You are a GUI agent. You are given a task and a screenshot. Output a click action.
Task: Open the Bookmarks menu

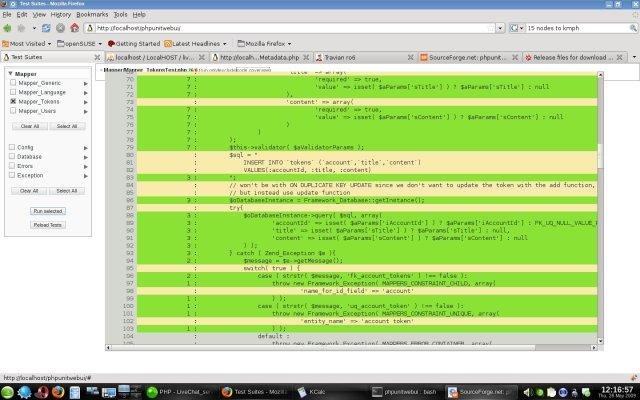(x=92, y=15)
